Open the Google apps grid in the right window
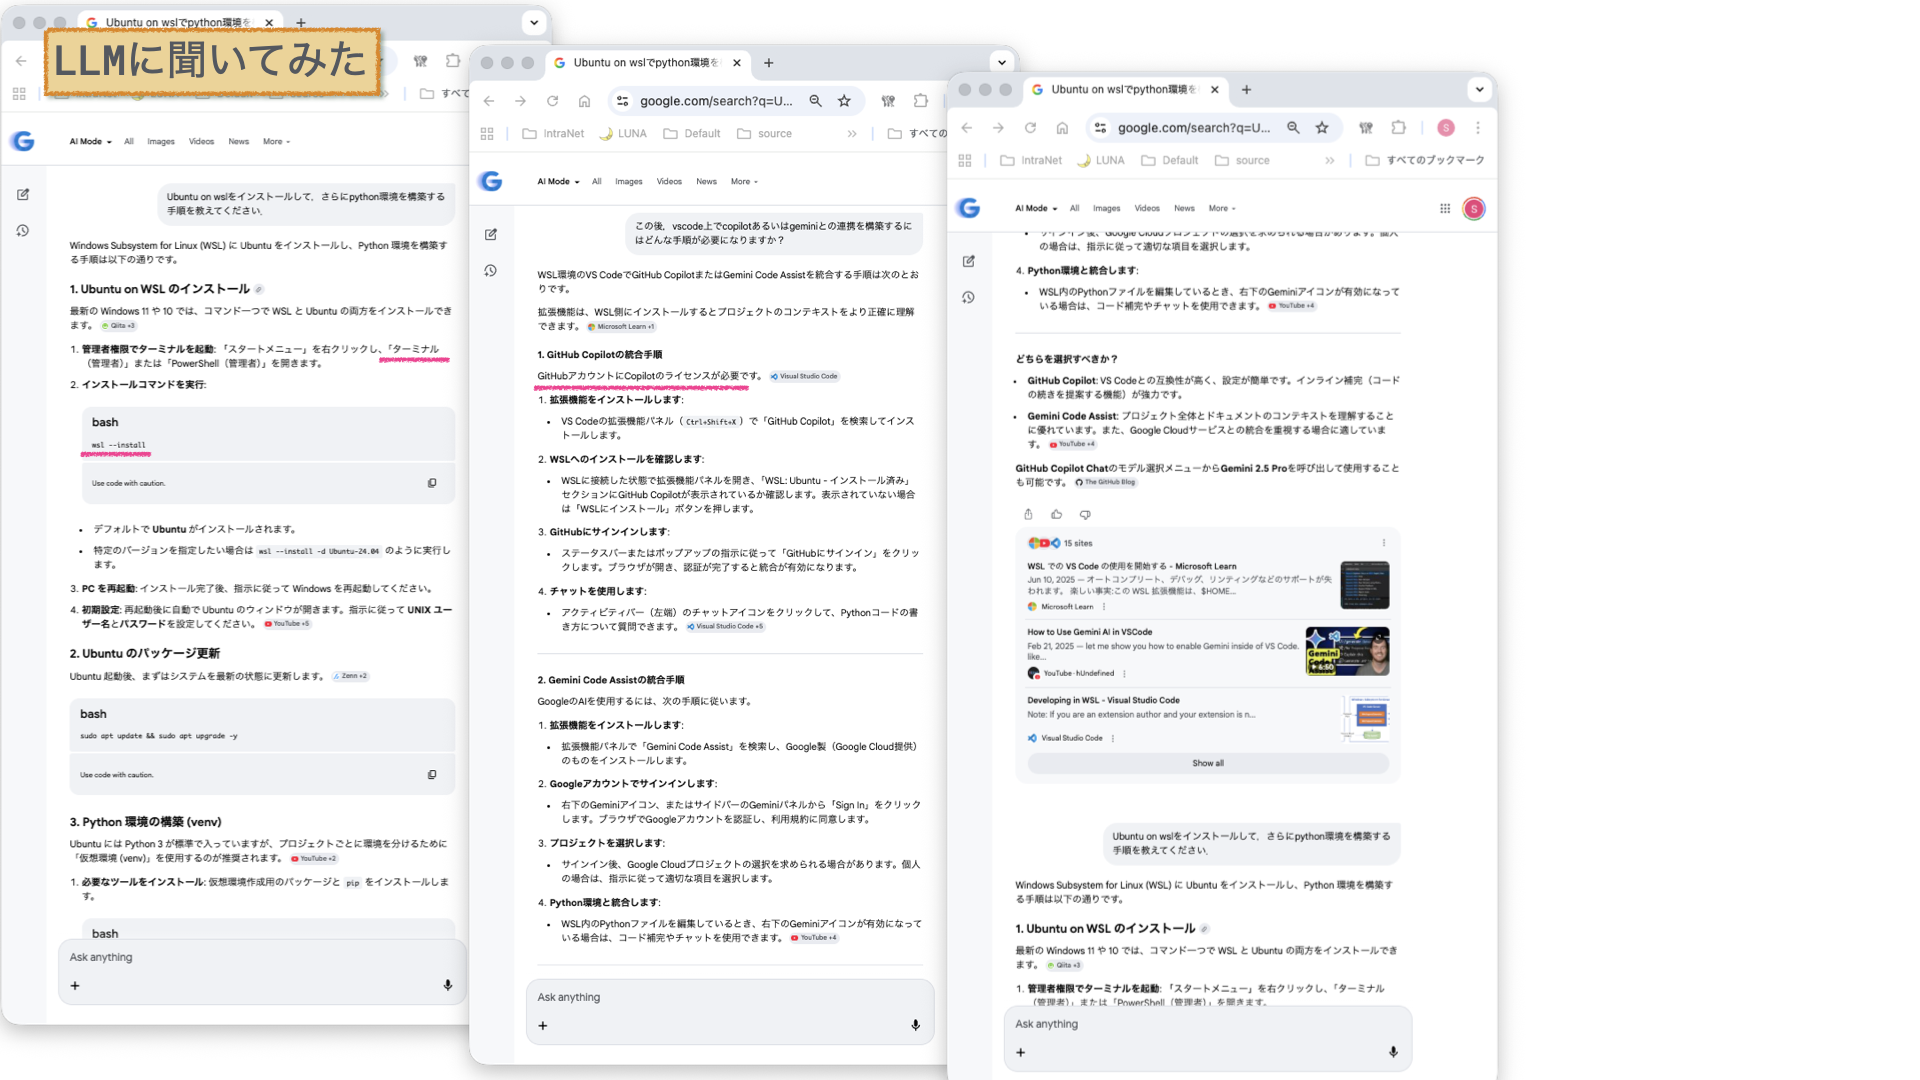 pos(1445,208)
